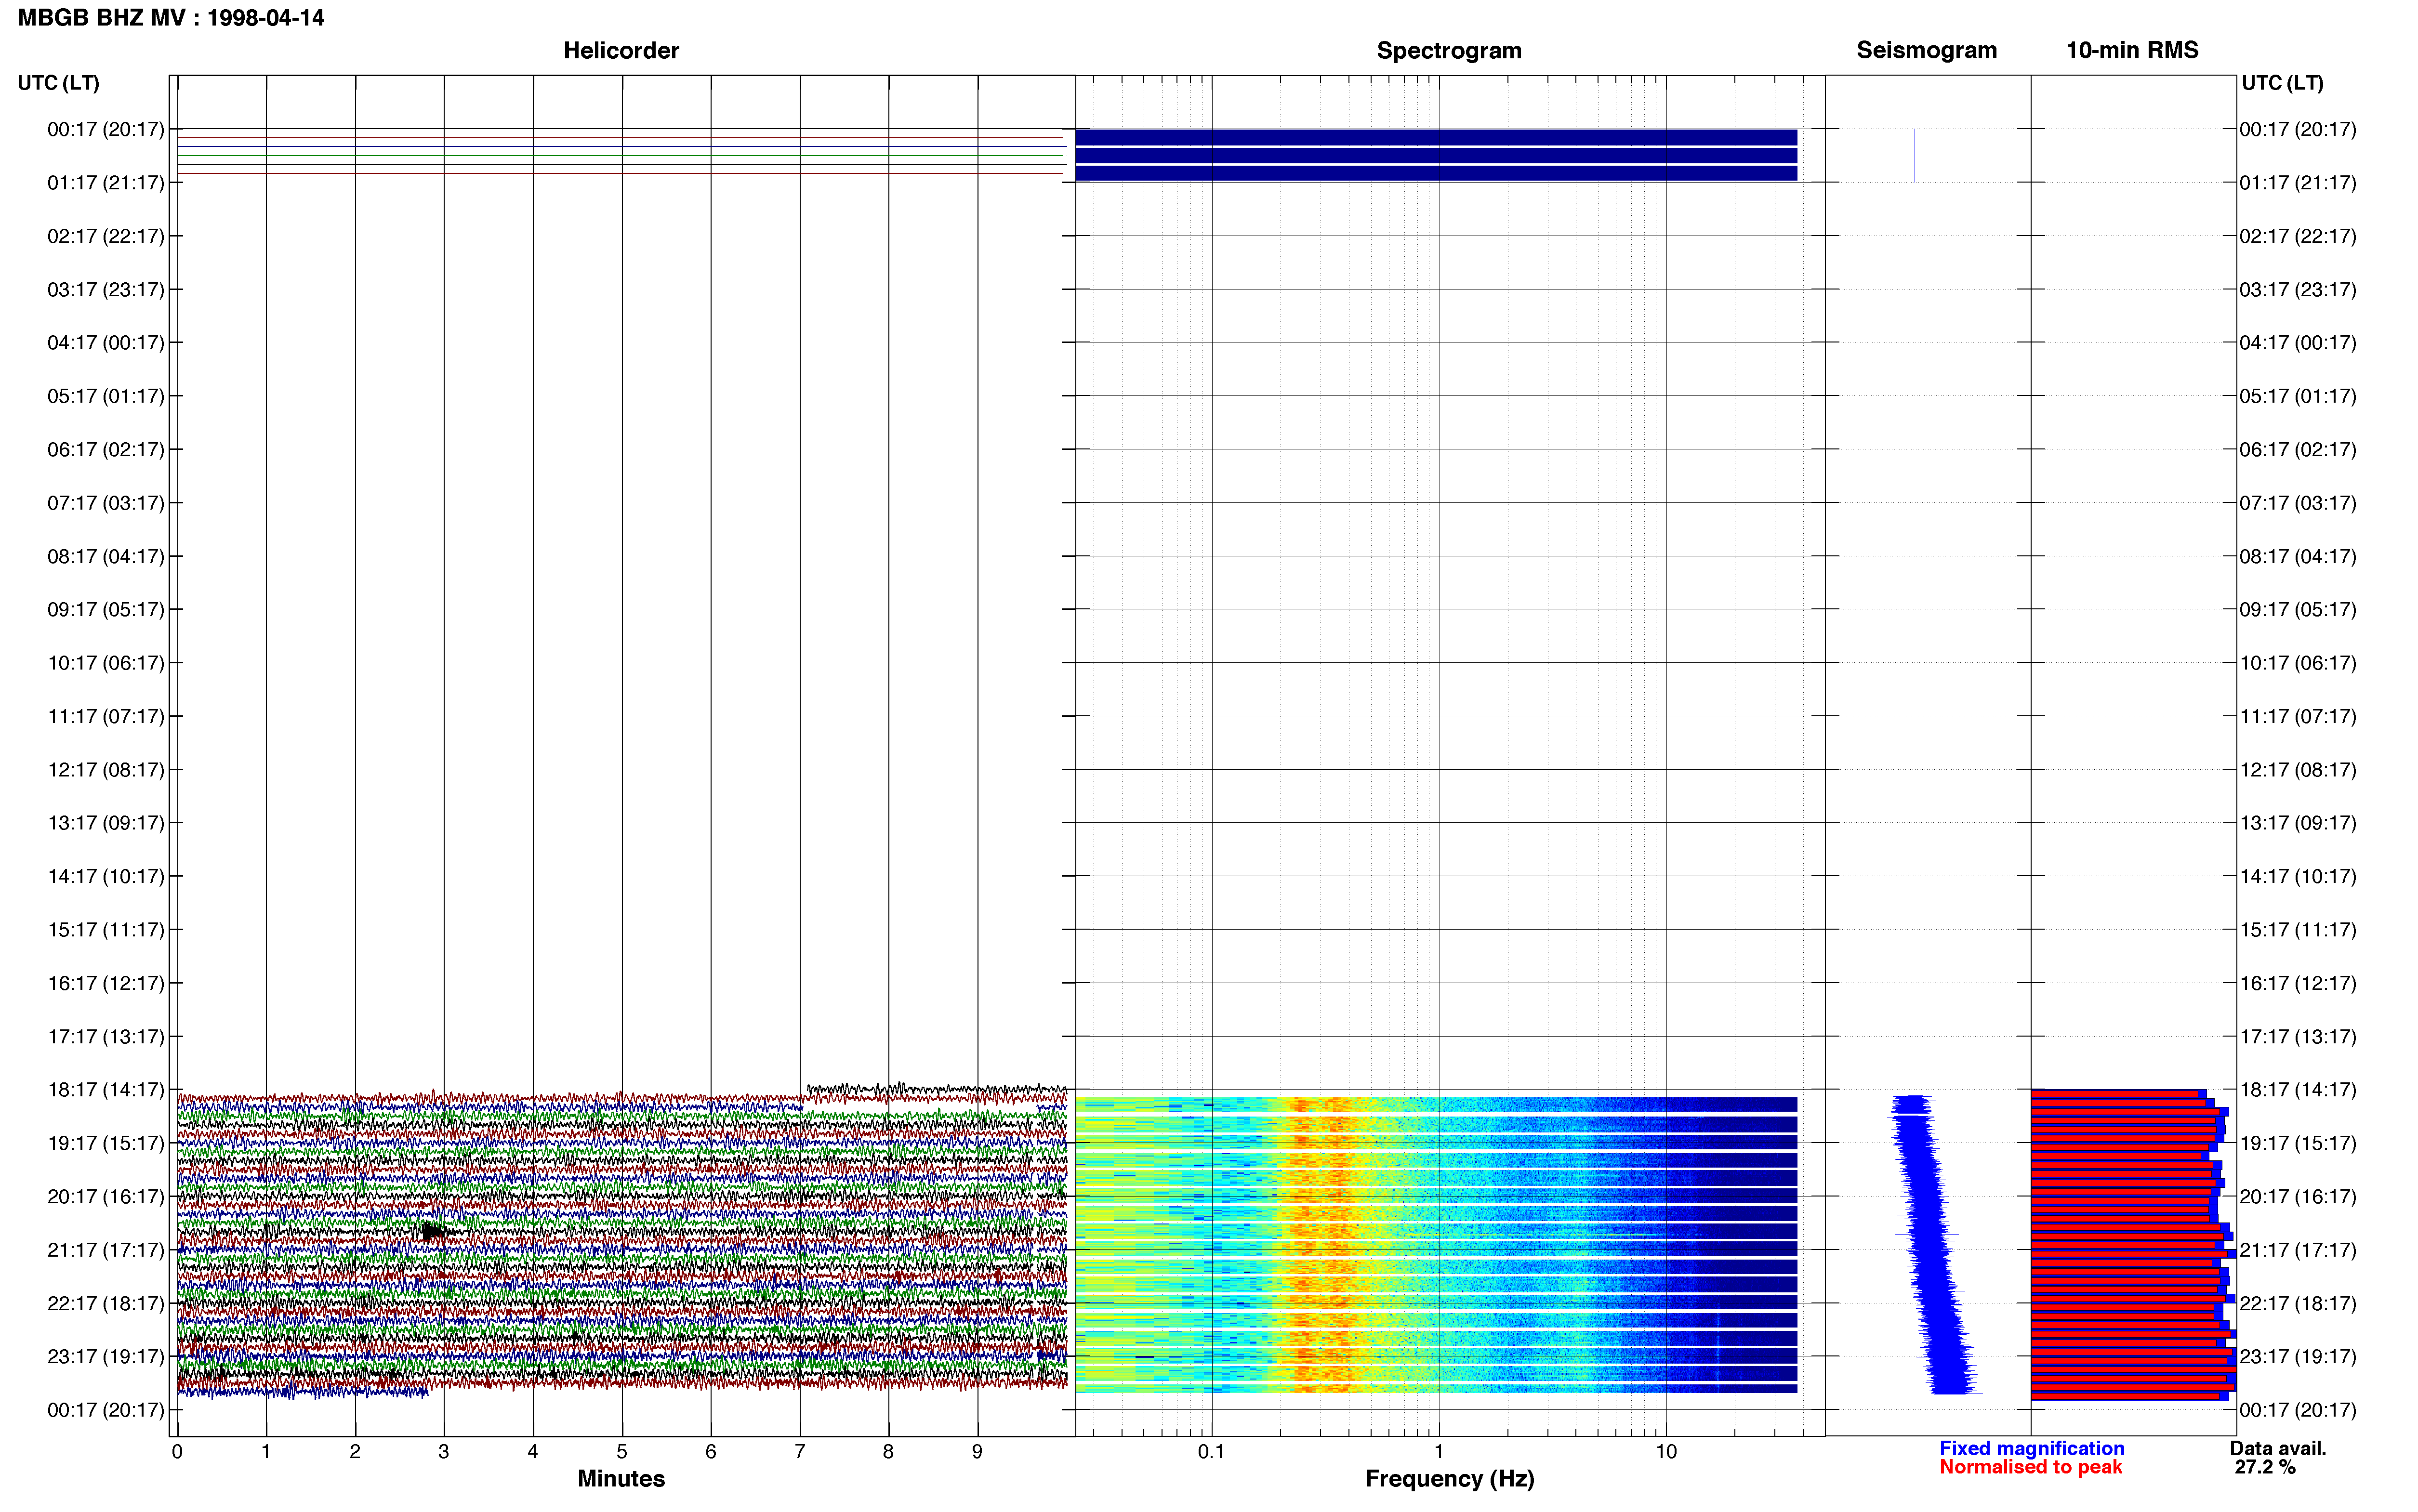
Task: Click the left '01:17 (21:17)' time label
Action: click(x=106, y=183)
